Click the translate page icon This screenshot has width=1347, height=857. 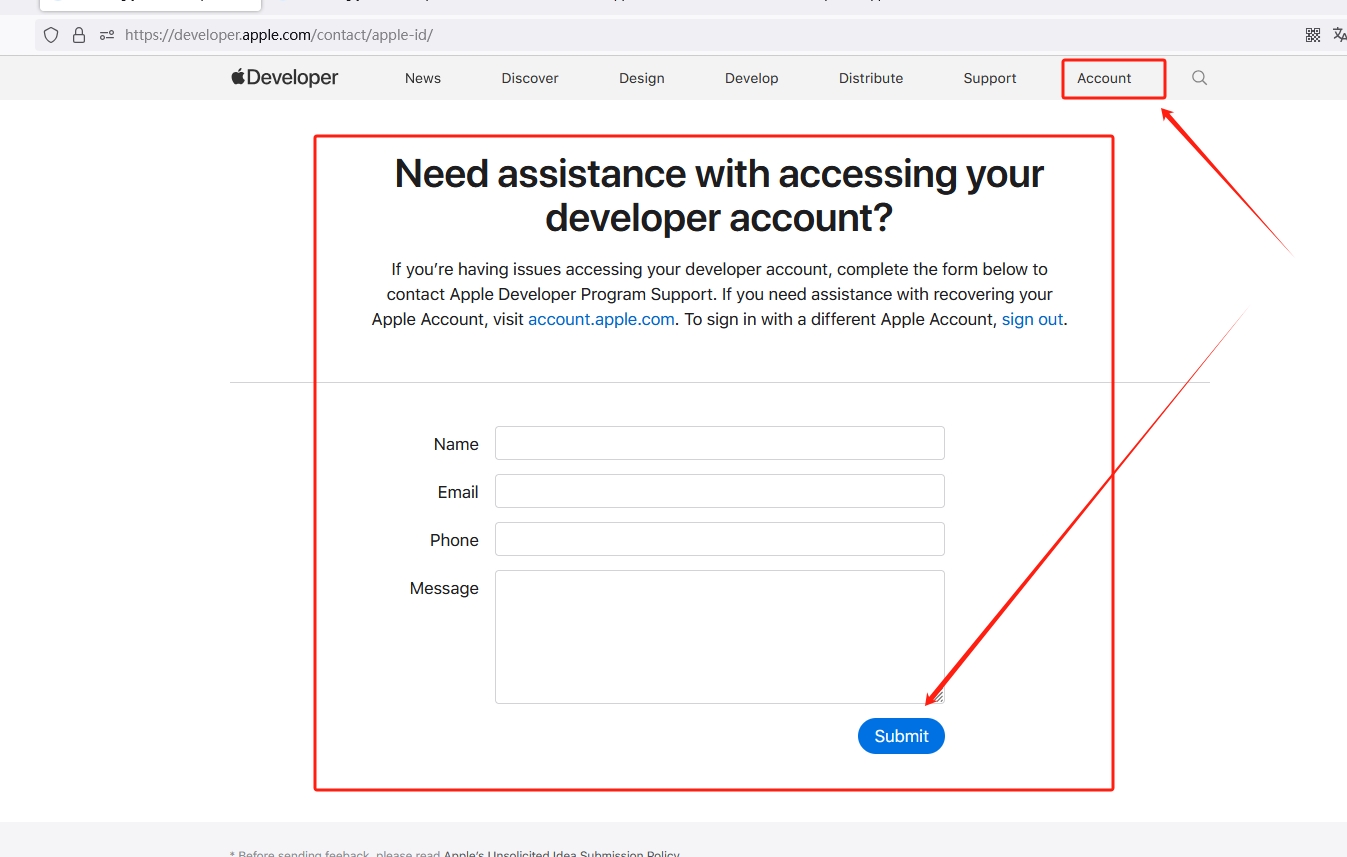coord(1340,35)
